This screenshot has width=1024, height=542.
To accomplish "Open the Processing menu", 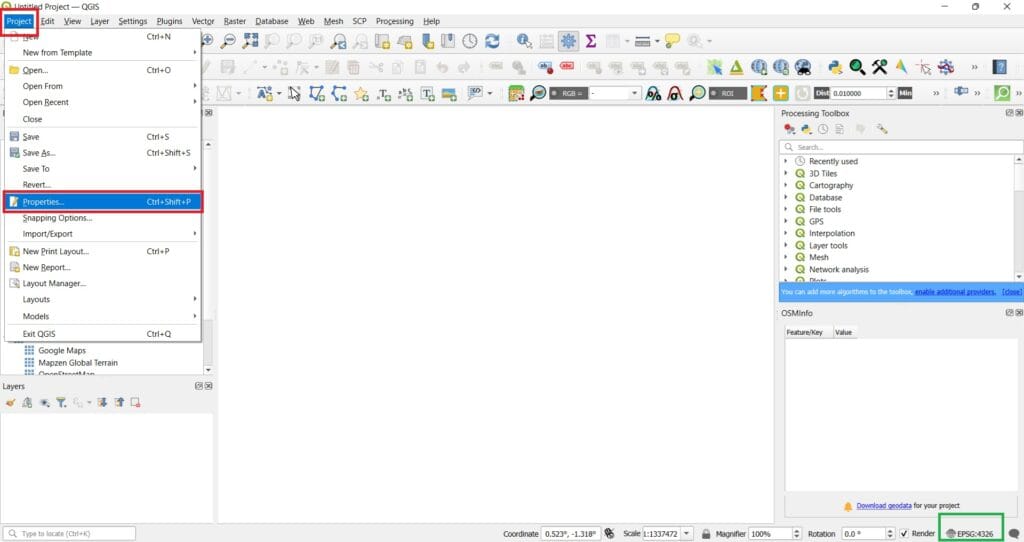I will pos(394,21).
